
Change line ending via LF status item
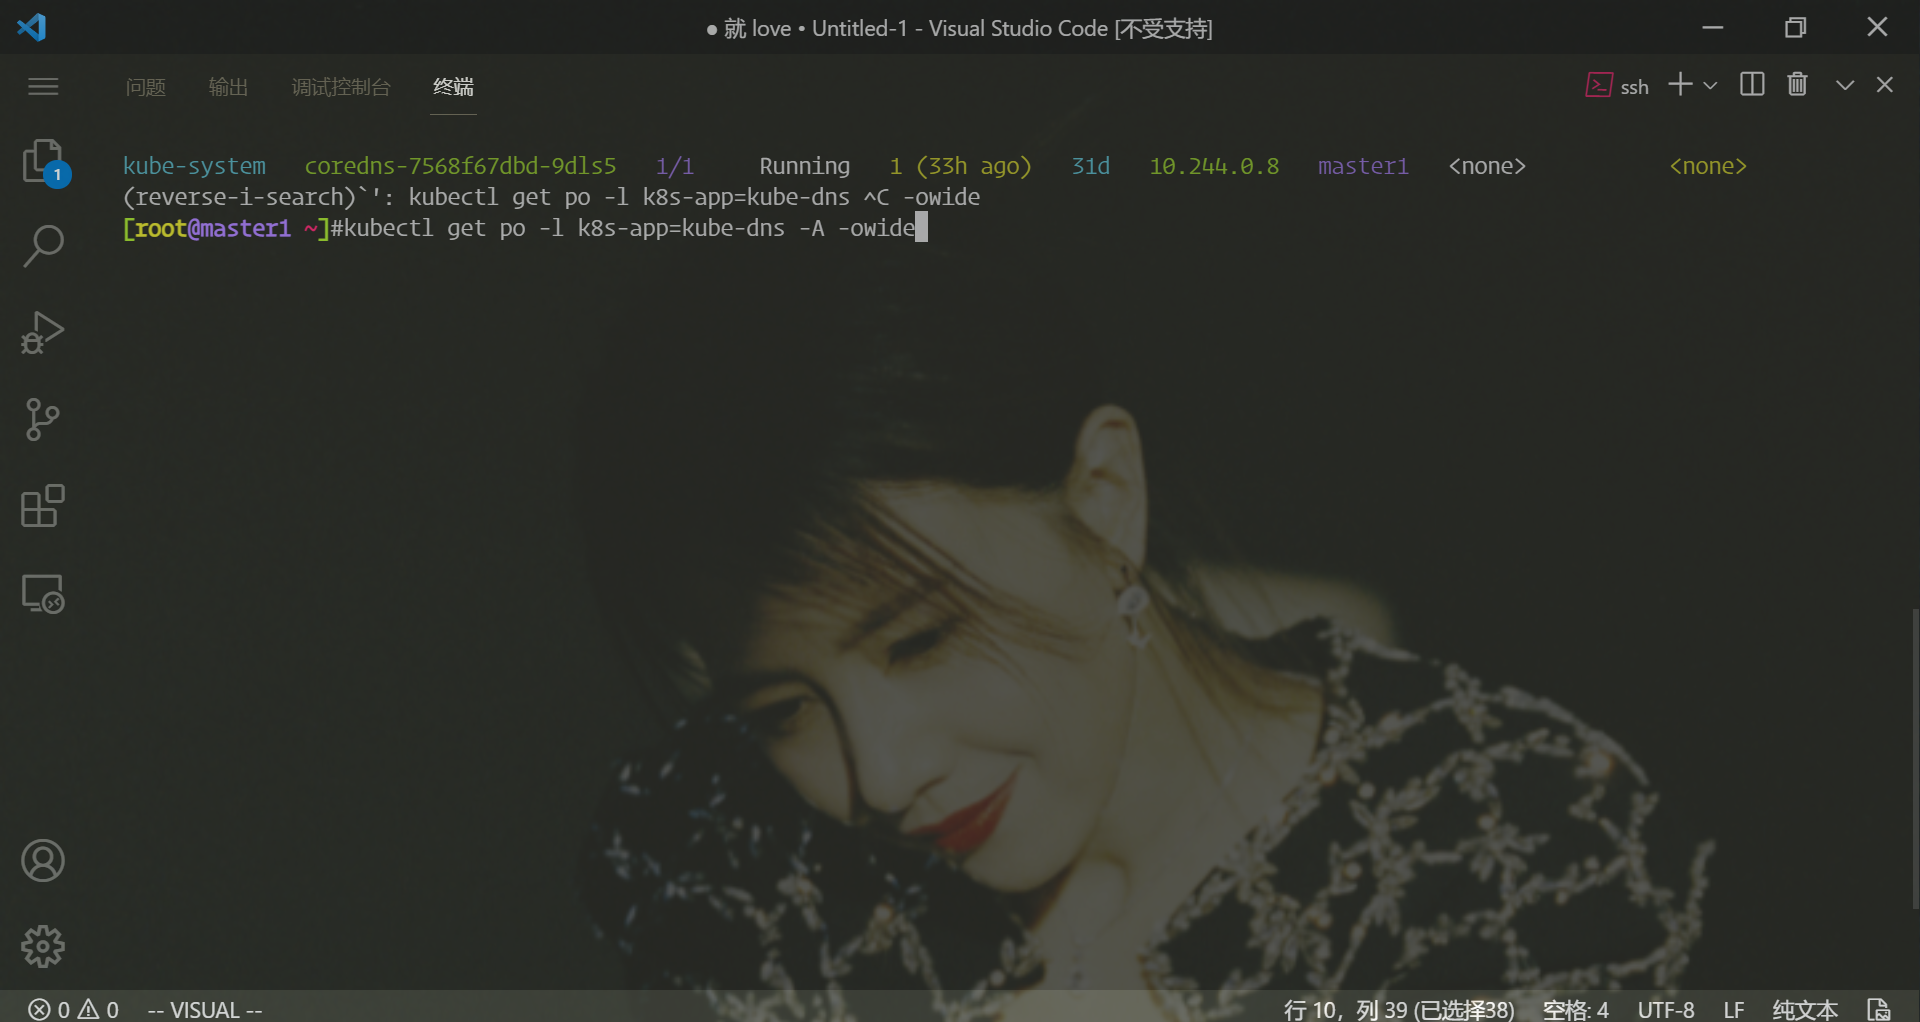pyautogui.click(x=1734, y=1010)
